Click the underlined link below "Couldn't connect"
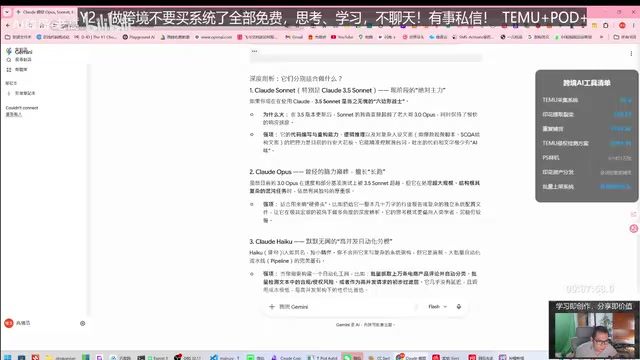The width and height of the screenshot is (640, 360). [x=13, y=115]
